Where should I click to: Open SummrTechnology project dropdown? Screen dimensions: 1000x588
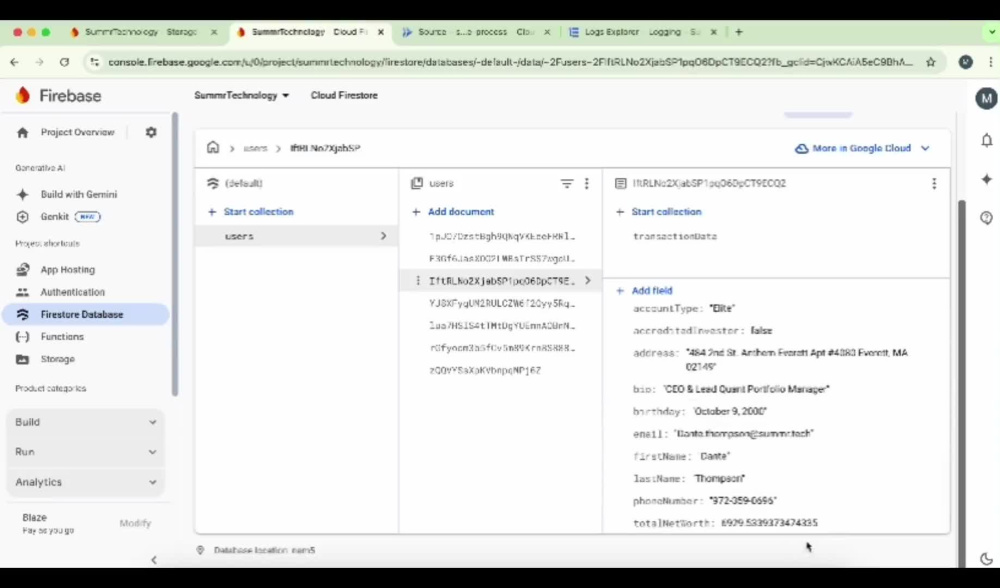point(242,96)
